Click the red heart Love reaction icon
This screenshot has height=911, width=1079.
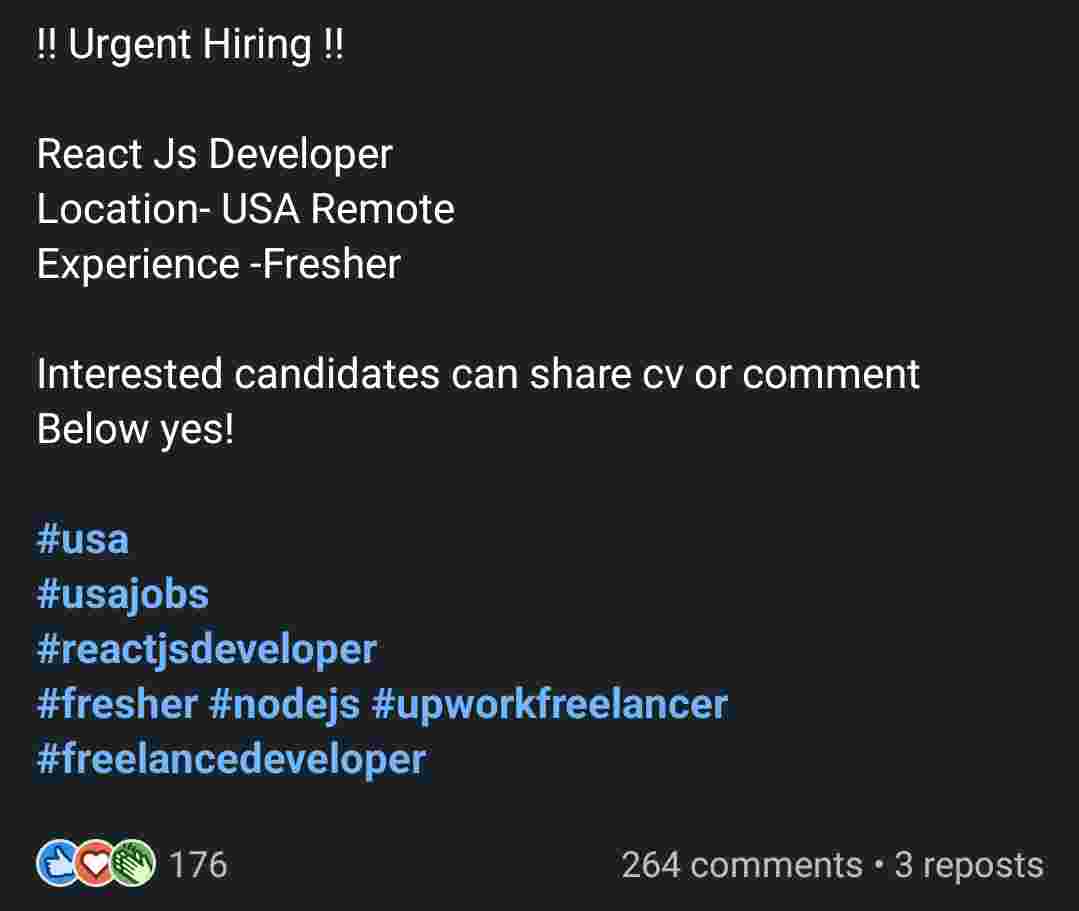click(95, 863)
